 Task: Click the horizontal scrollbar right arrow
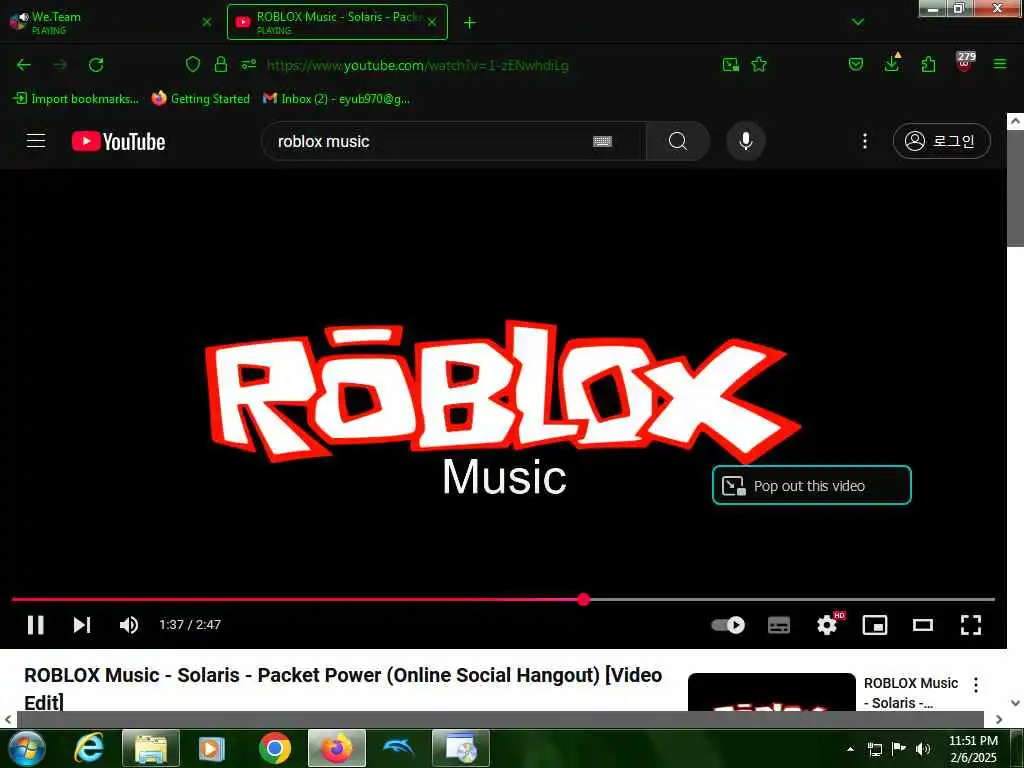point(999,719)
